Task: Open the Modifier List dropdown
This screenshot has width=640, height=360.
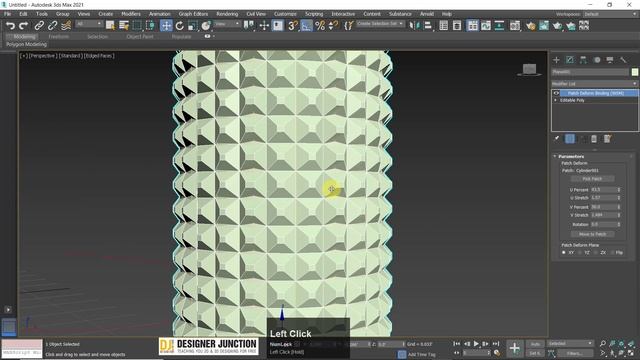Action: pos(595,84)
